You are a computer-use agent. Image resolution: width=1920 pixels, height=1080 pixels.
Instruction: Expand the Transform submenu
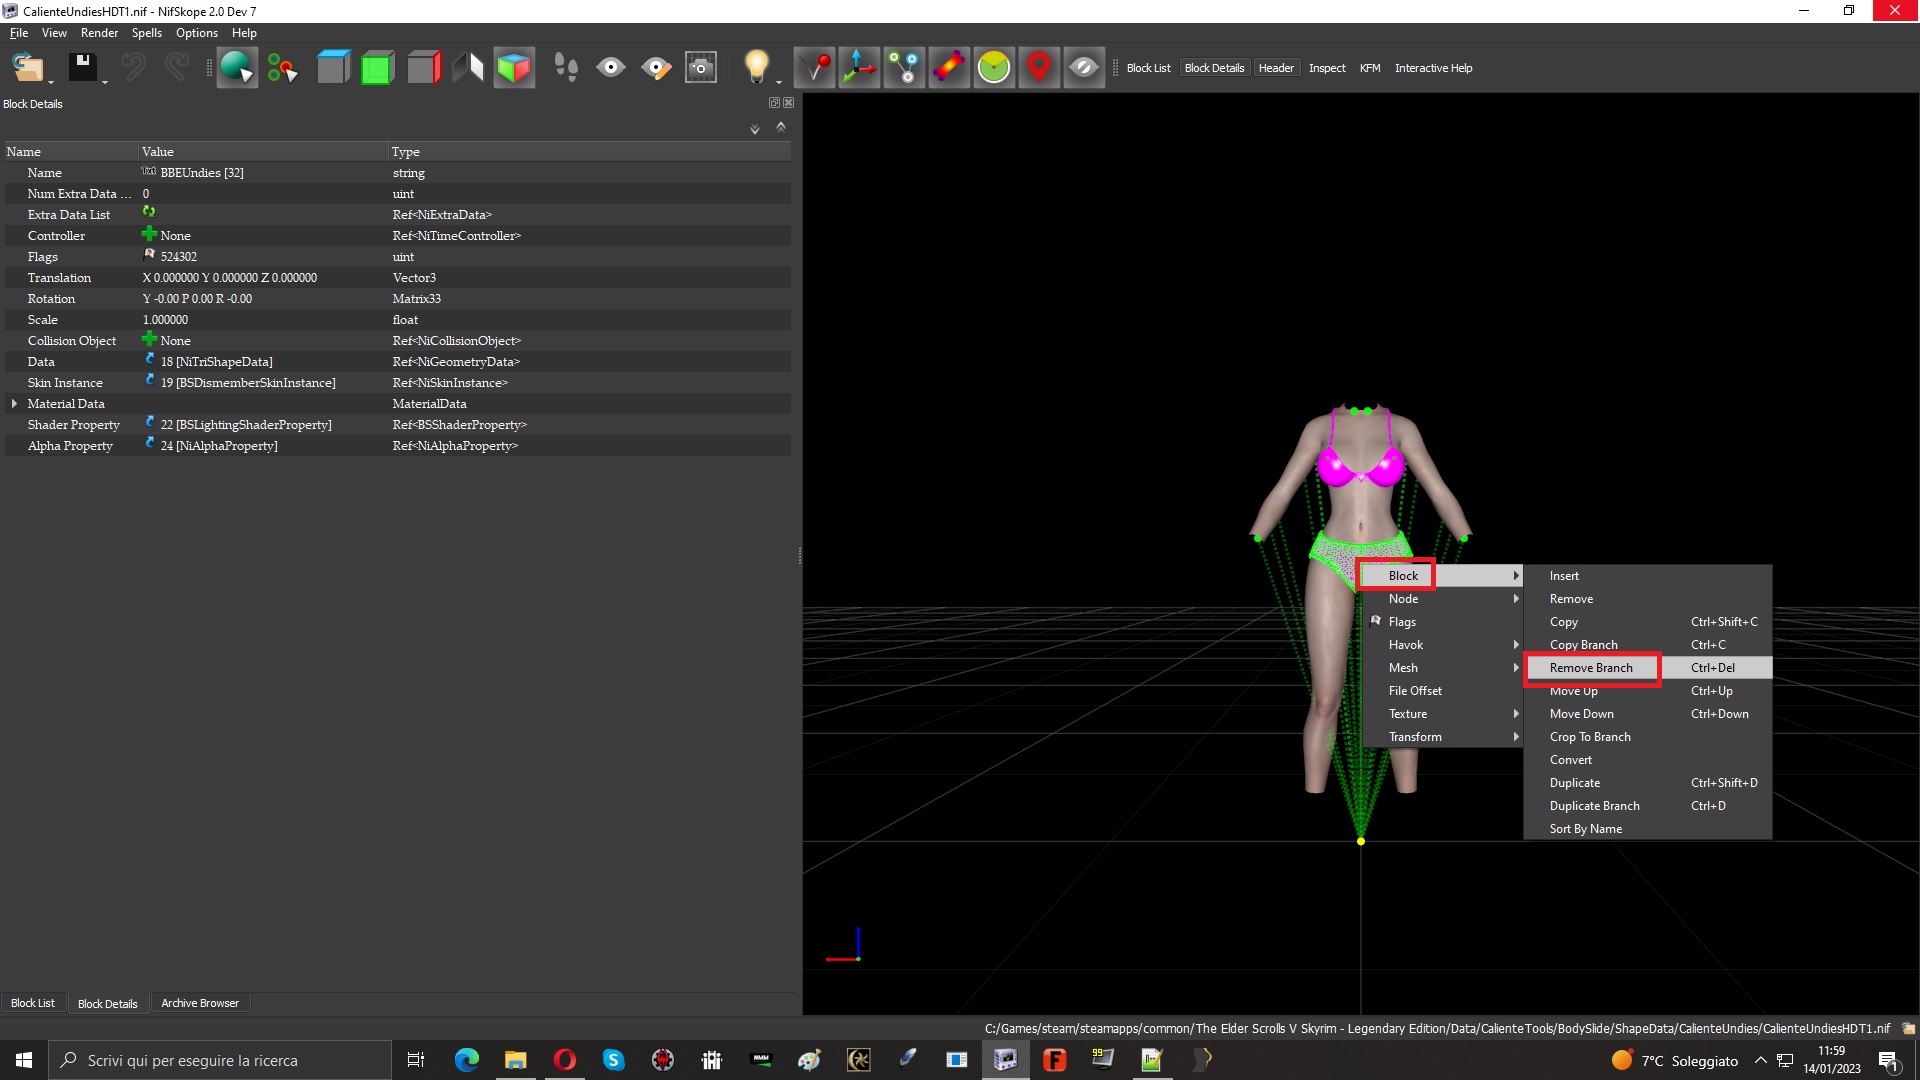1443,737
